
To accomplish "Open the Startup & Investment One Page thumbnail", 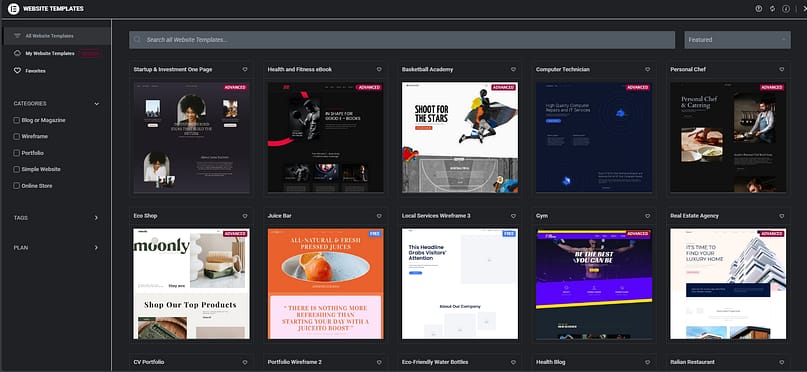I will point(191,137).
